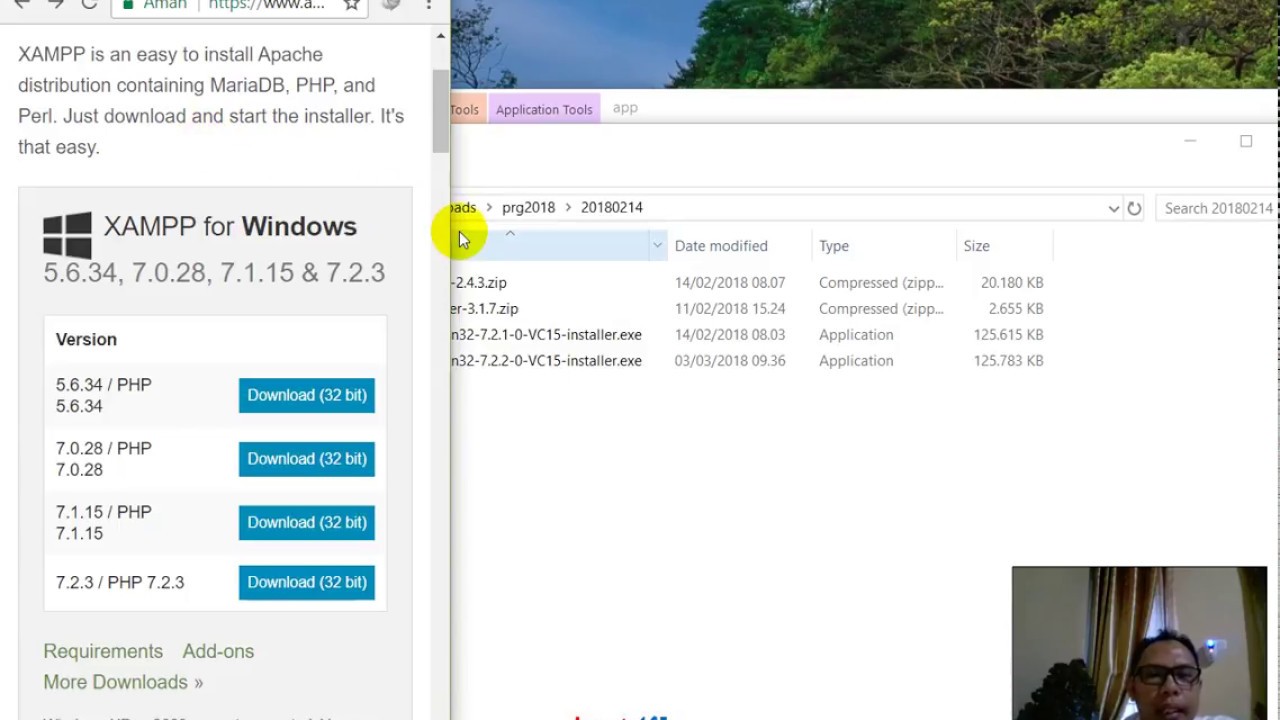This screenshot has width=1280, height=720.
Task: Click the browser address bar URL
Action: pyautogui.click(x=266, y=5)
